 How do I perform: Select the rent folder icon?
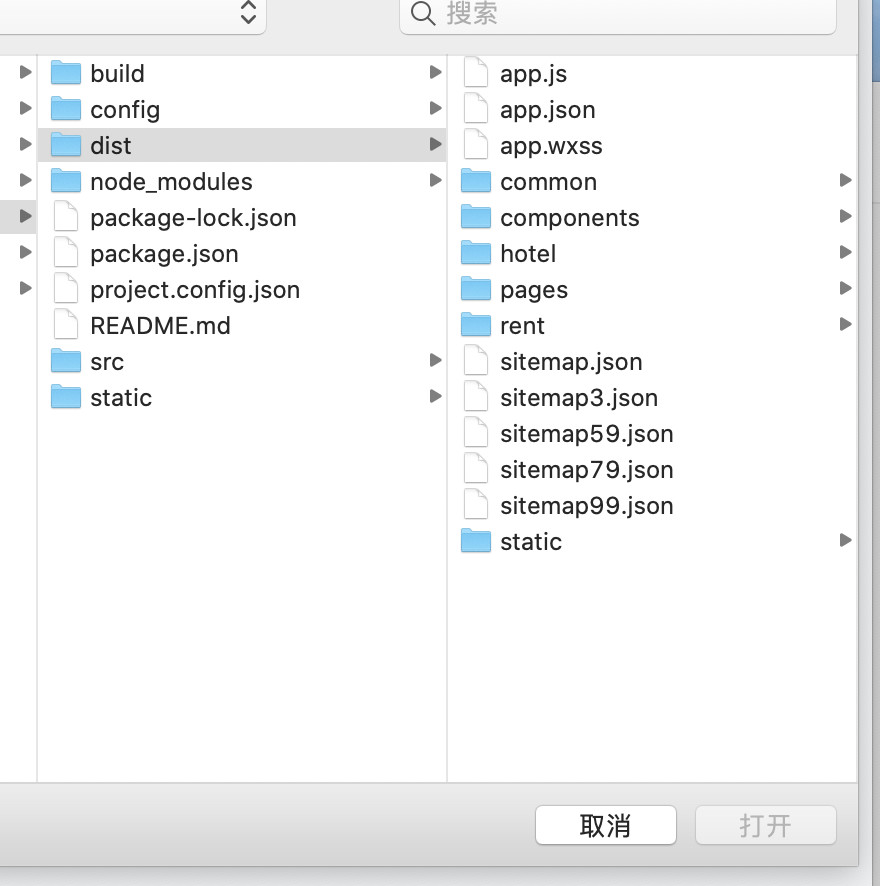click(475, 325)
